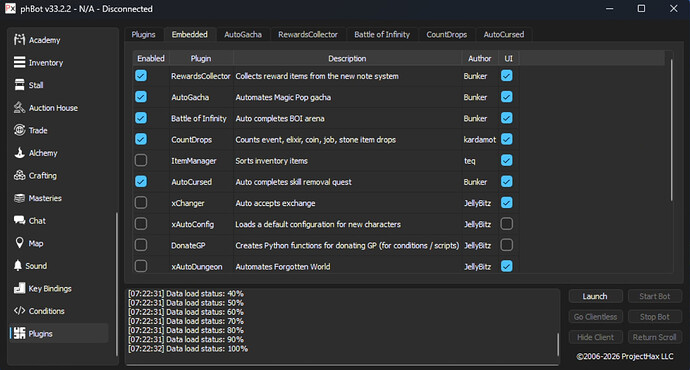Click the 'kardamot' author cell

480,139
